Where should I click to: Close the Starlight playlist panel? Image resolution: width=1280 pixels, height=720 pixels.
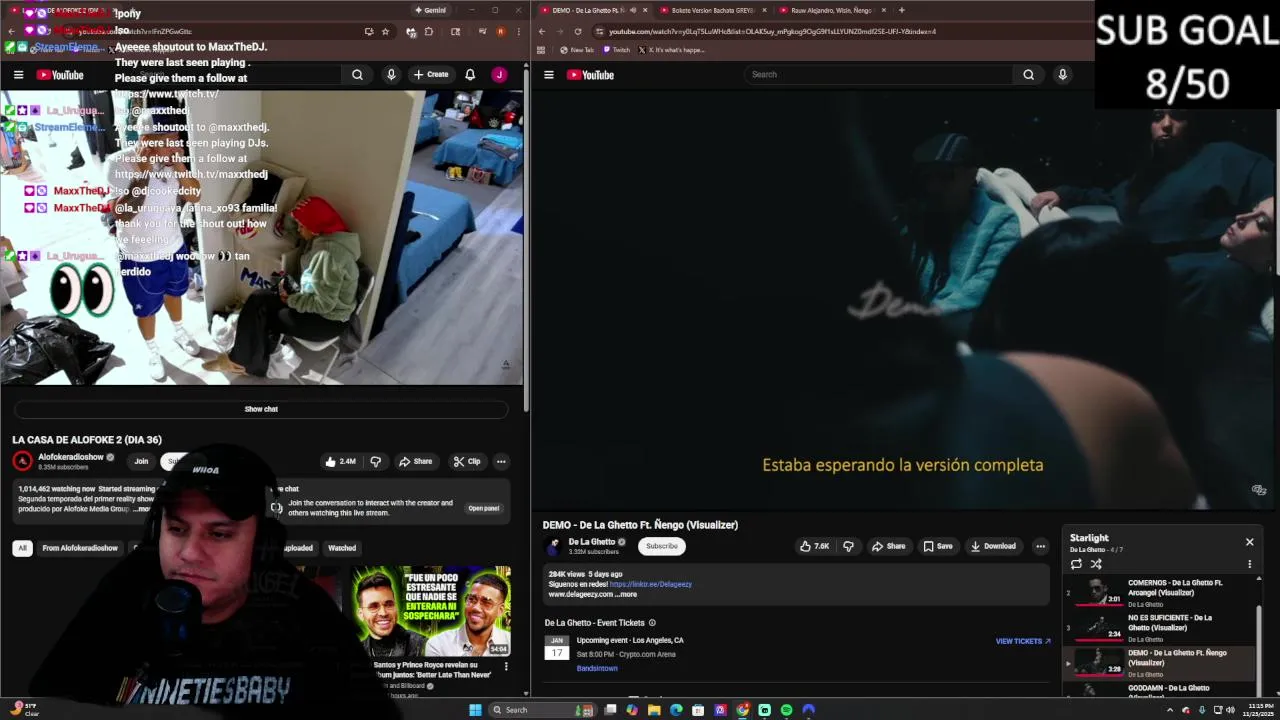[x=1249, y=542]
